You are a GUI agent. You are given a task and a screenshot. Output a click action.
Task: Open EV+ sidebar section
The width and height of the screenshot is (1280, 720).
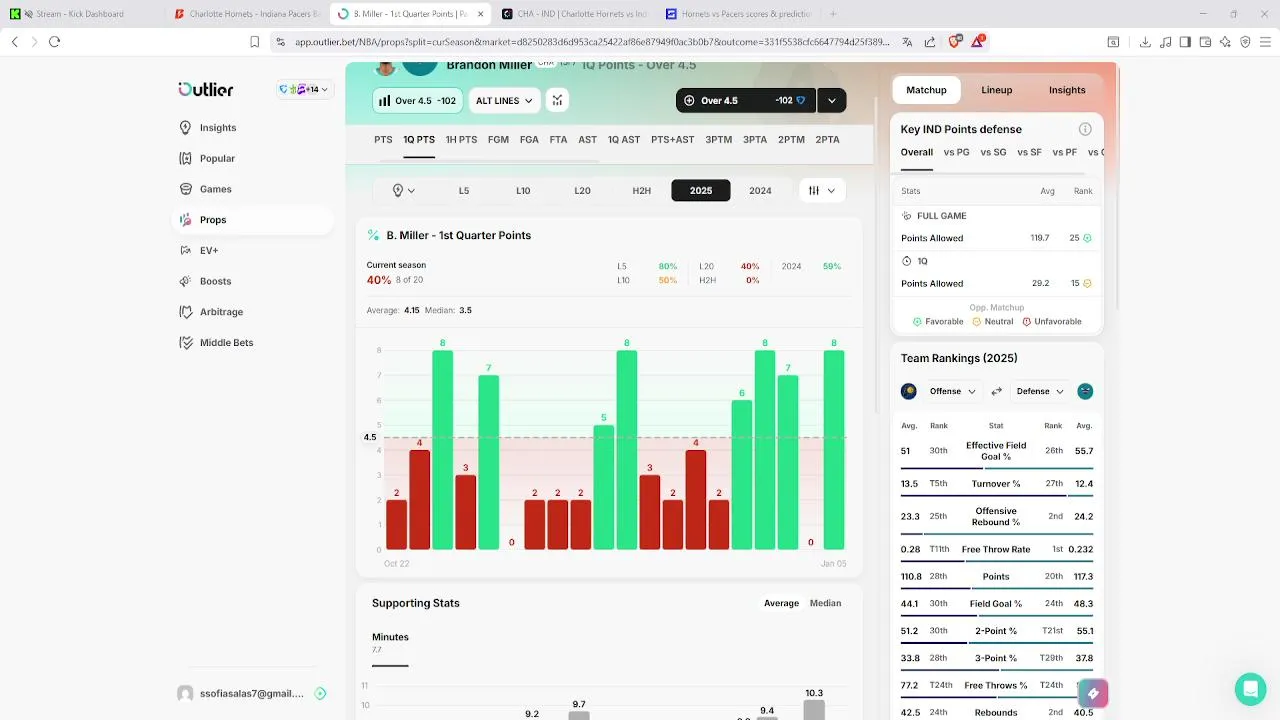[x=198, y=250]
